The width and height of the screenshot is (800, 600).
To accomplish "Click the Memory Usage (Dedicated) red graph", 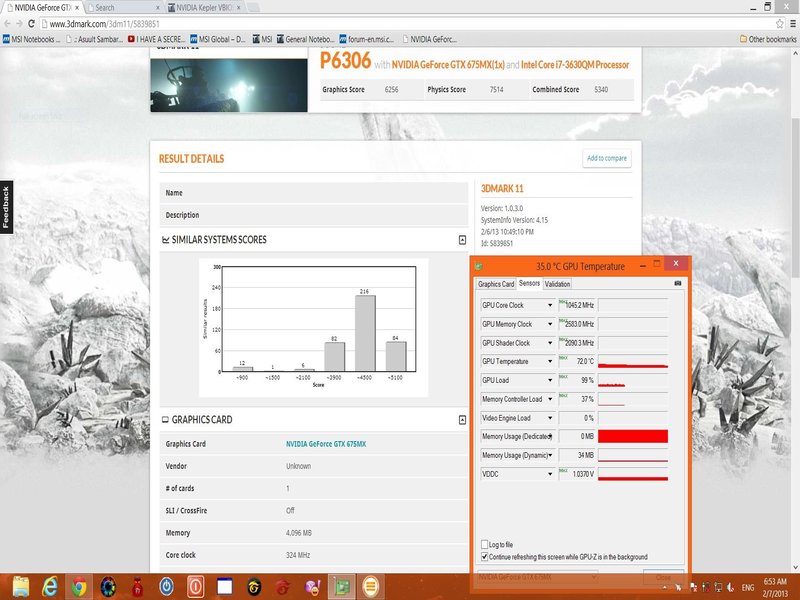I will pos(633,436).
